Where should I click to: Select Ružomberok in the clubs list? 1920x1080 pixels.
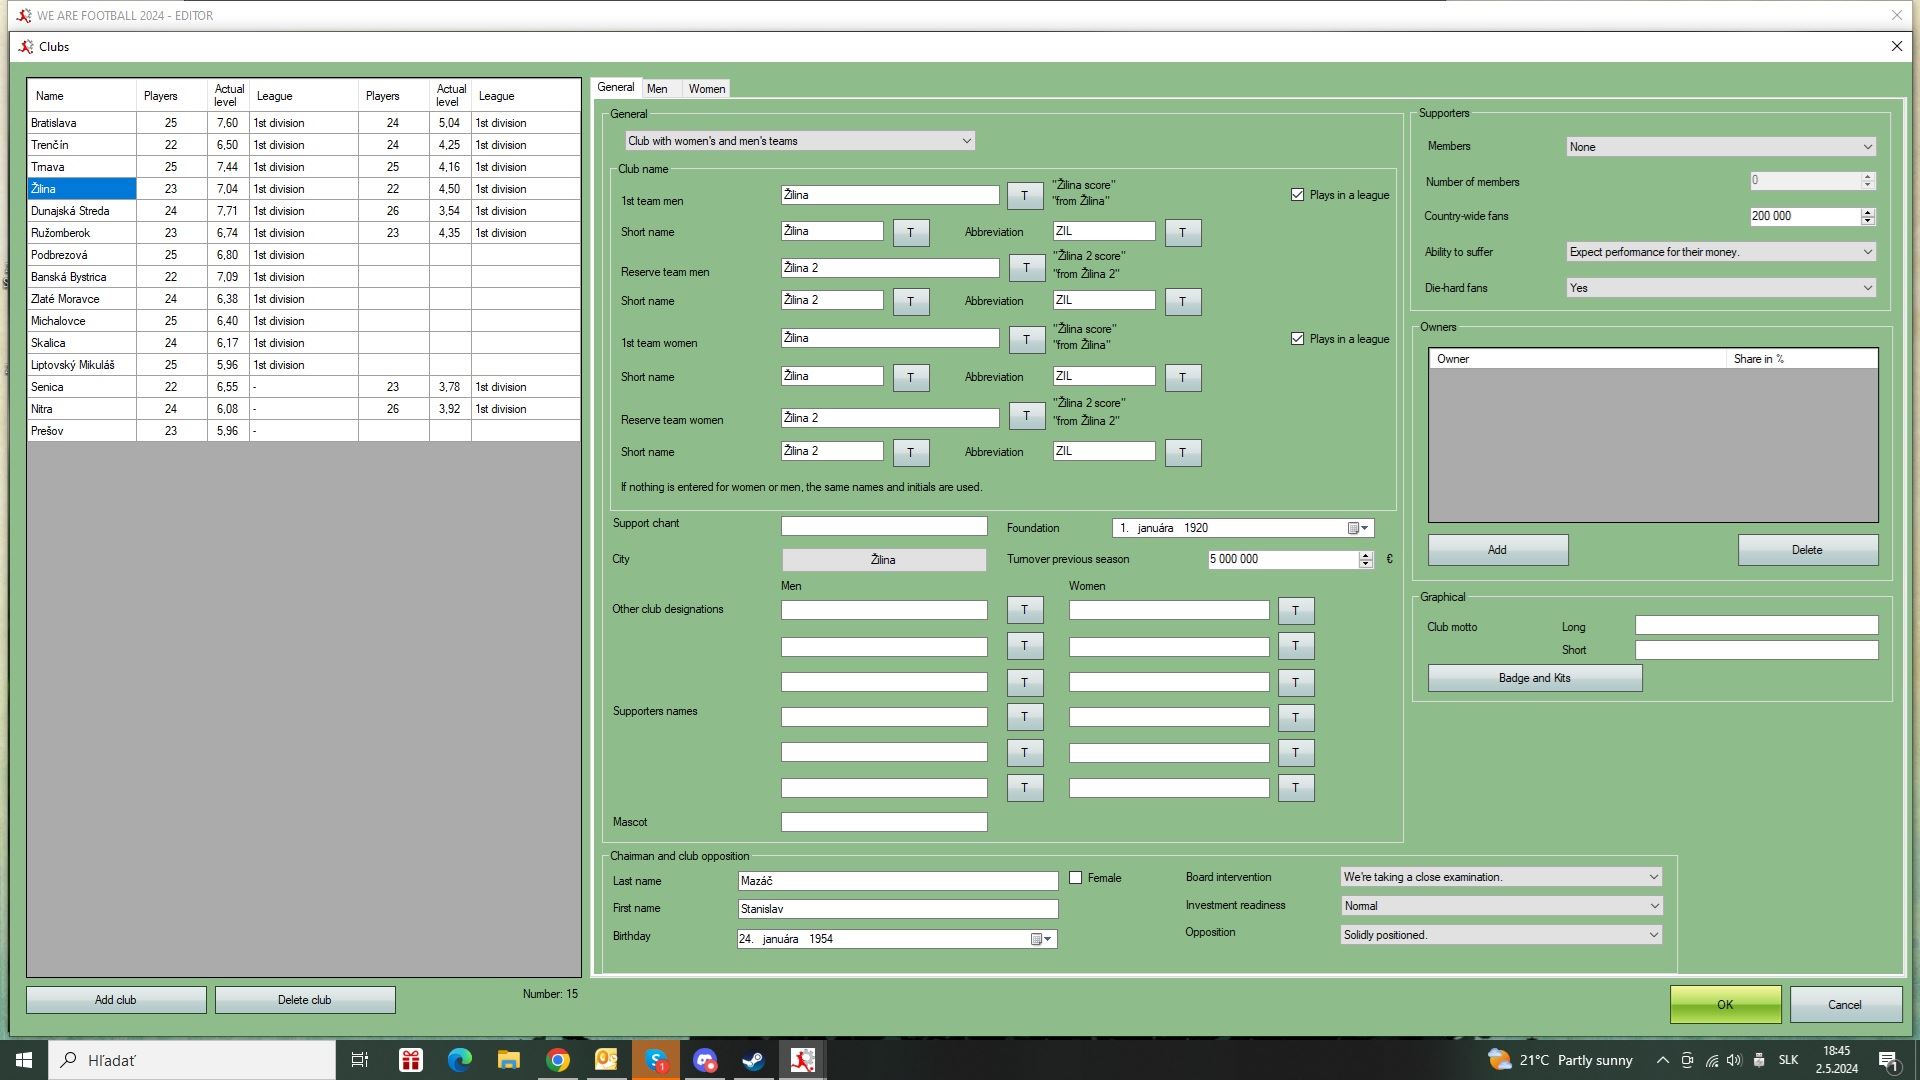61,233
